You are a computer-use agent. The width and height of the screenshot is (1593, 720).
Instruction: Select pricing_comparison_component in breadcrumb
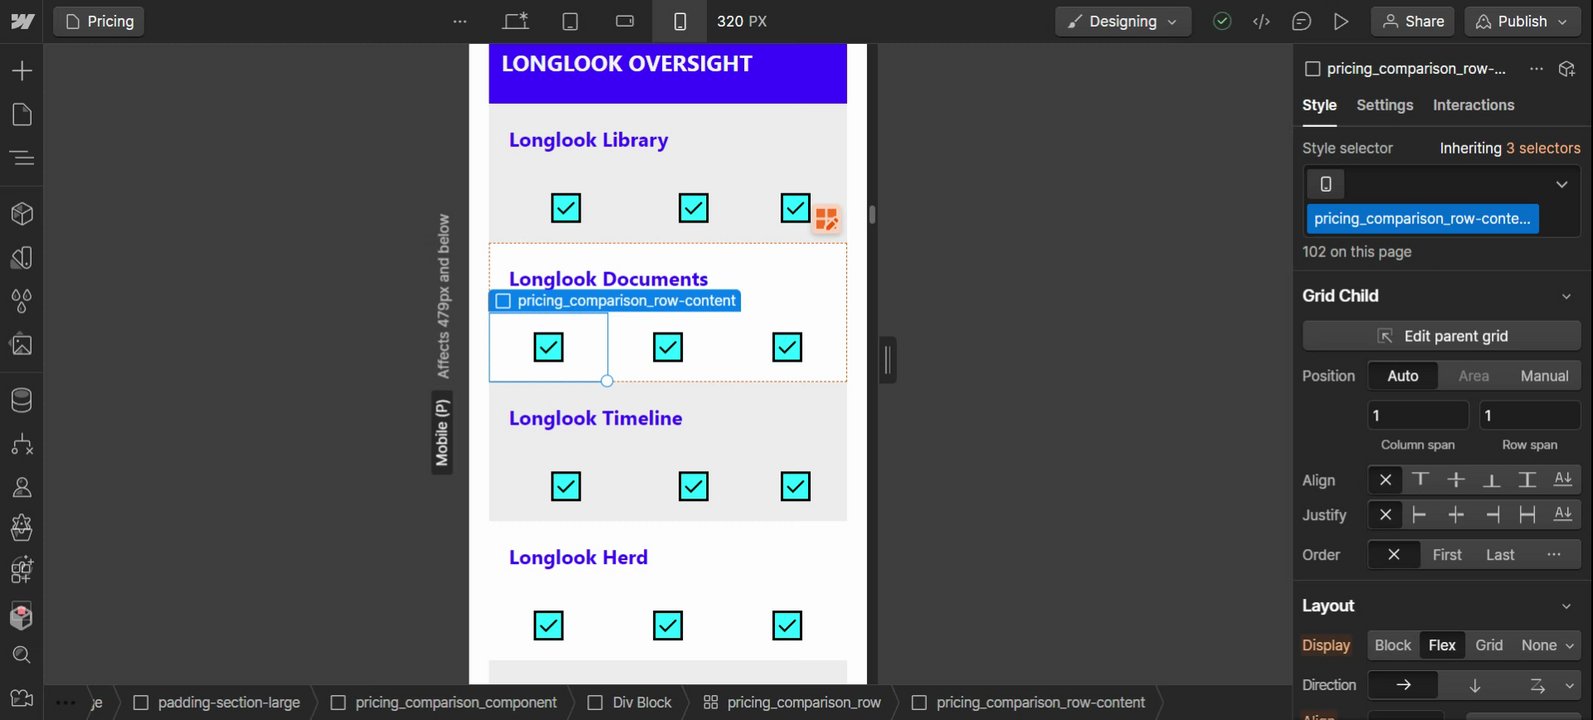coord(443,702)
